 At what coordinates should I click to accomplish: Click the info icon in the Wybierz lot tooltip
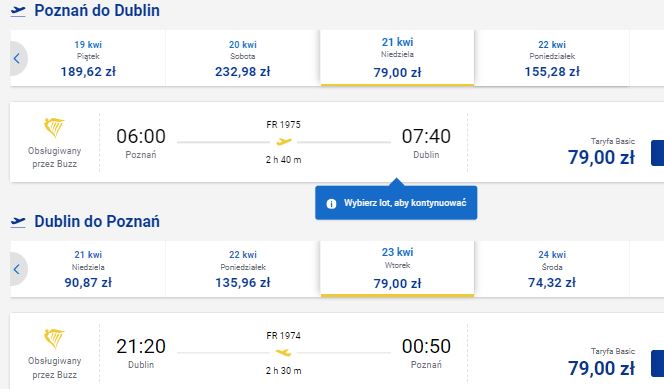[331, 204]
